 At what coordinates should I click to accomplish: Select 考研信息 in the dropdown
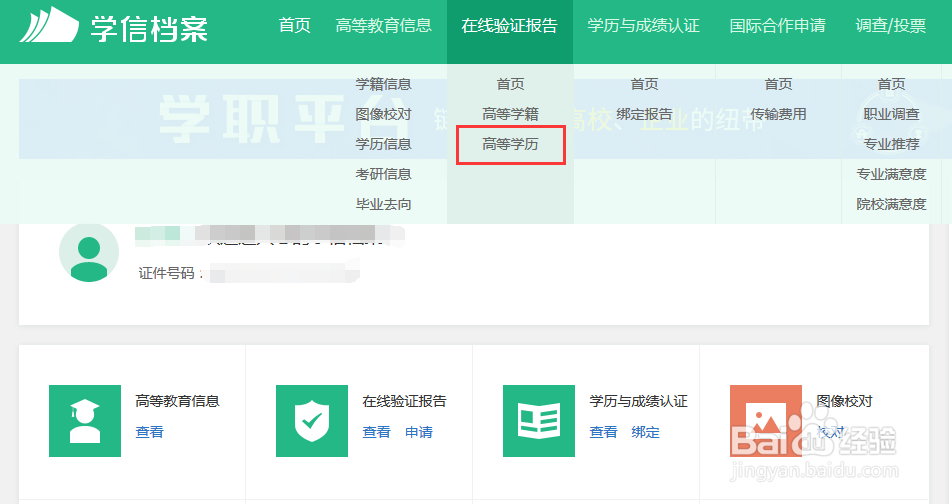tap(384, 174)
